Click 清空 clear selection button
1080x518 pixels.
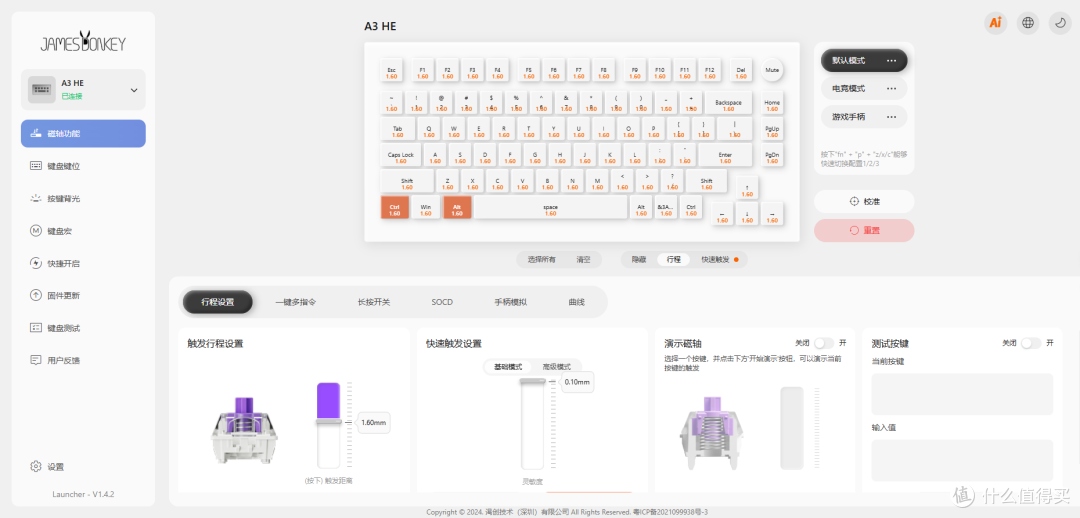[x=583, y=260]
